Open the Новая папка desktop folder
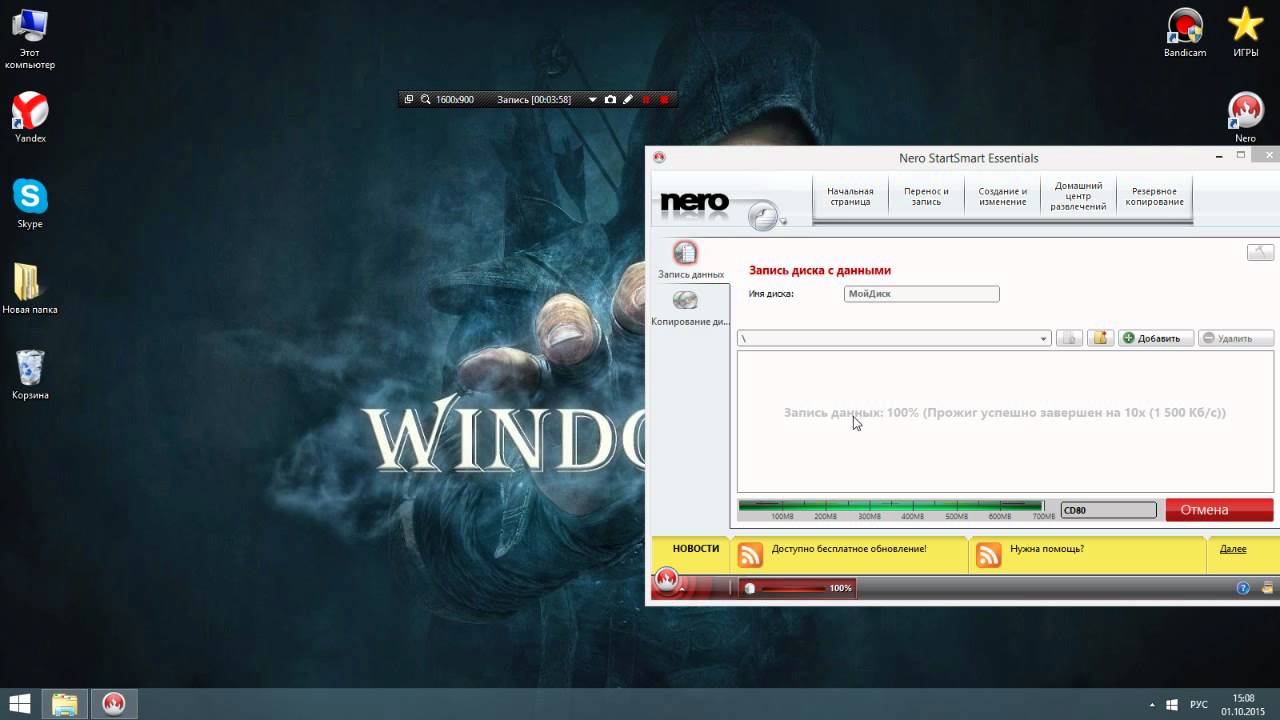This screenshot has width=1280, height=720. click(30, 289)
